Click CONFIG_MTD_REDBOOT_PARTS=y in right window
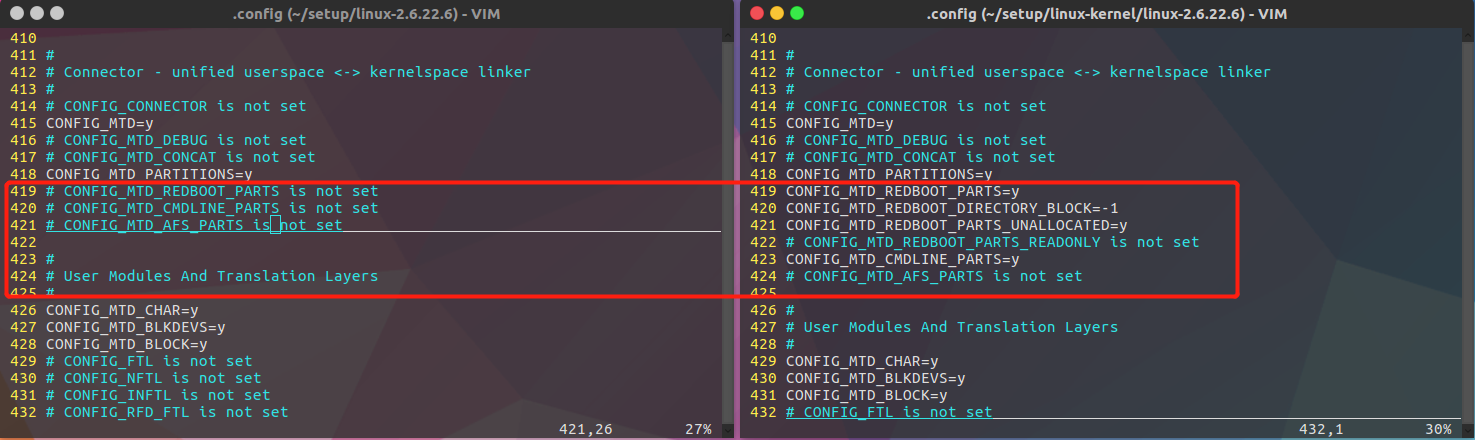This screenshot has height=440, width=1475. [x=903, y=191]
